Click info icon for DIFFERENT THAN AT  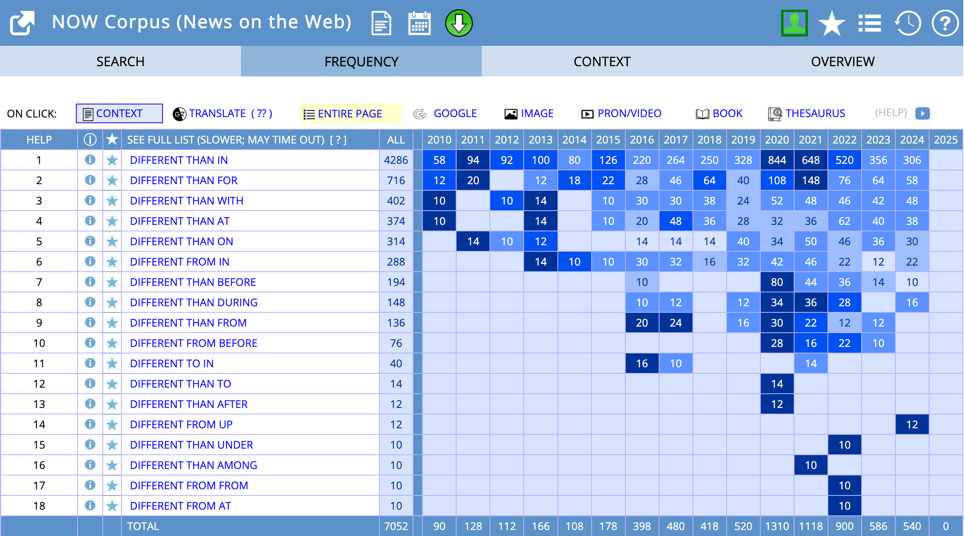(90, 221)
